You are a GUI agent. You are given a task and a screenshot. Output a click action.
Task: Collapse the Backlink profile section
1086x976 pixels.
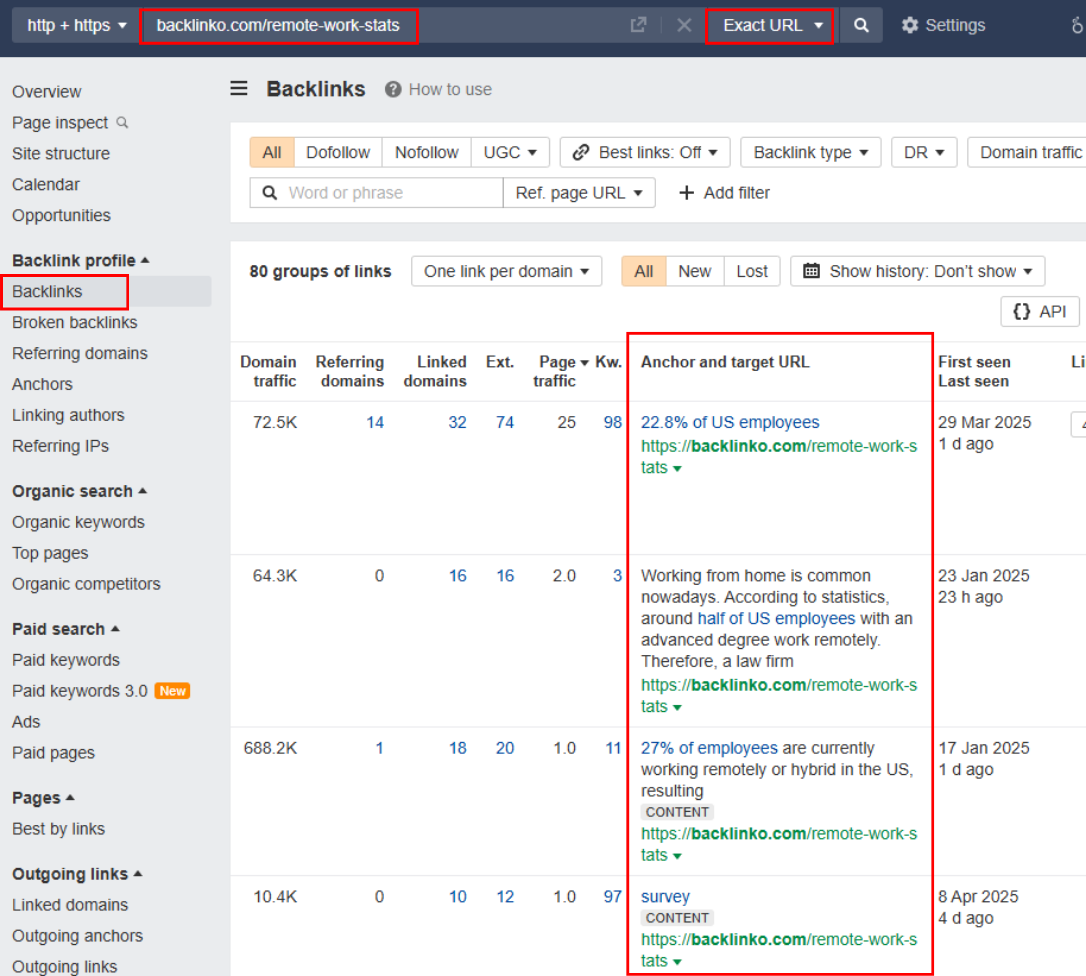[x=80, y=260]
